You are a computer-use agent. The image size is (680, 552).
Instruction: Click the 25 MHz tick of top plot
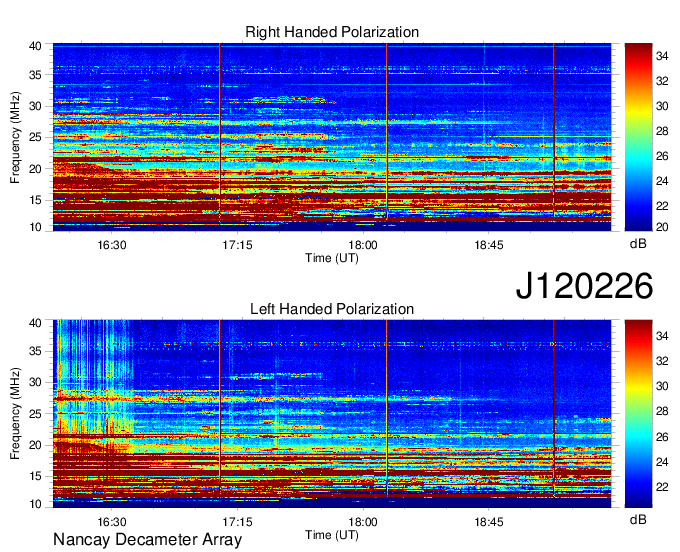(x=36, y=137)
